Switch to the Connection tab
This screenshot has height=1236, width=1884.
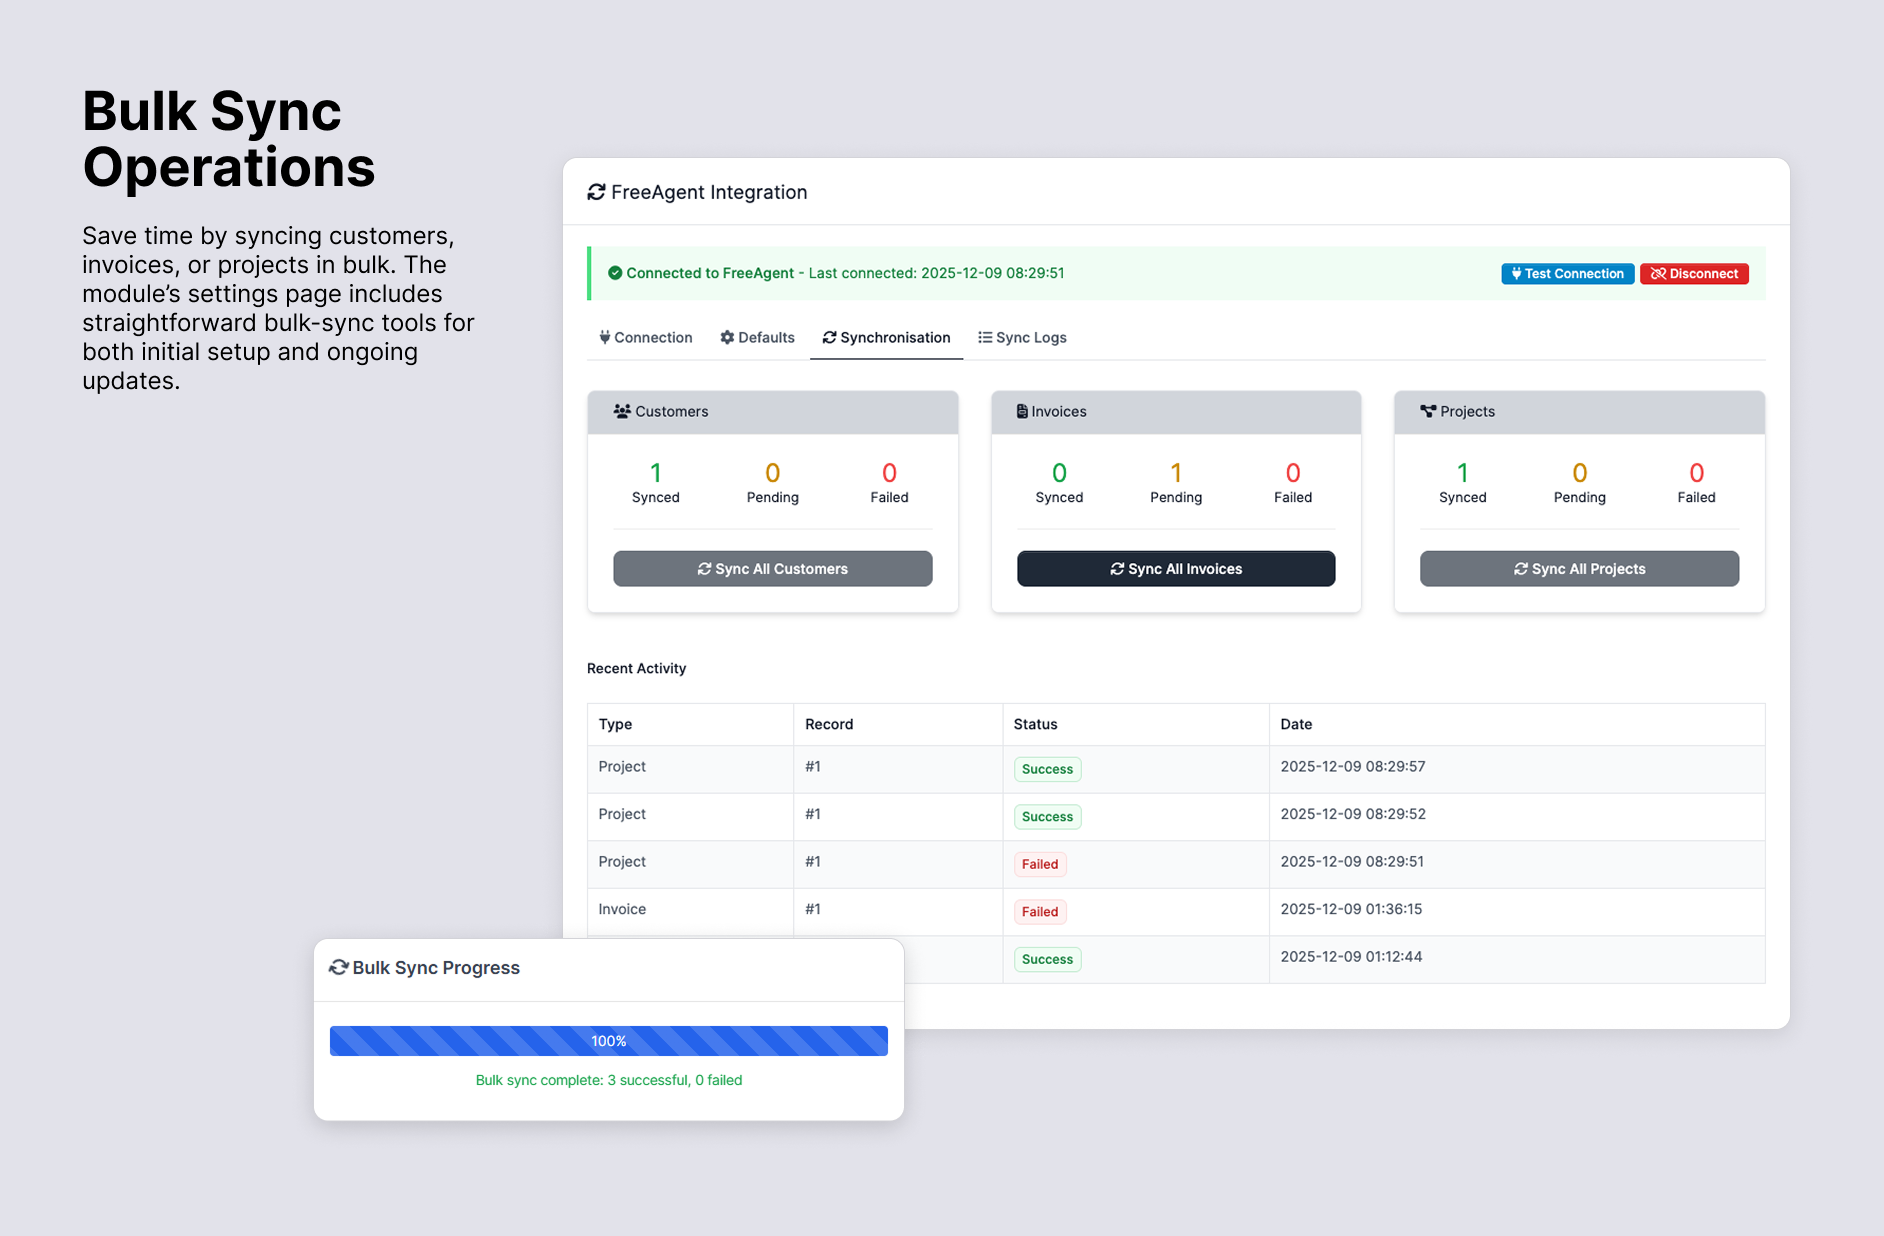645,337
